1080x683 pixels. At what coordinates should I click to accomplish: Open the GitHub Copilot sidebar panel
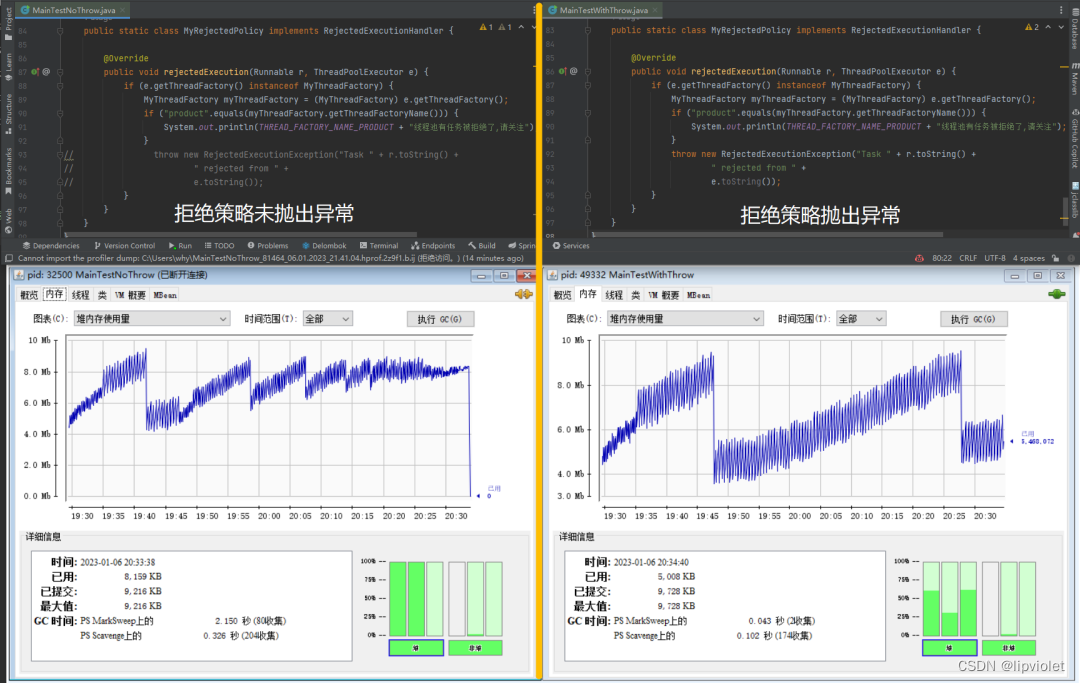[x=1074, y=139]
